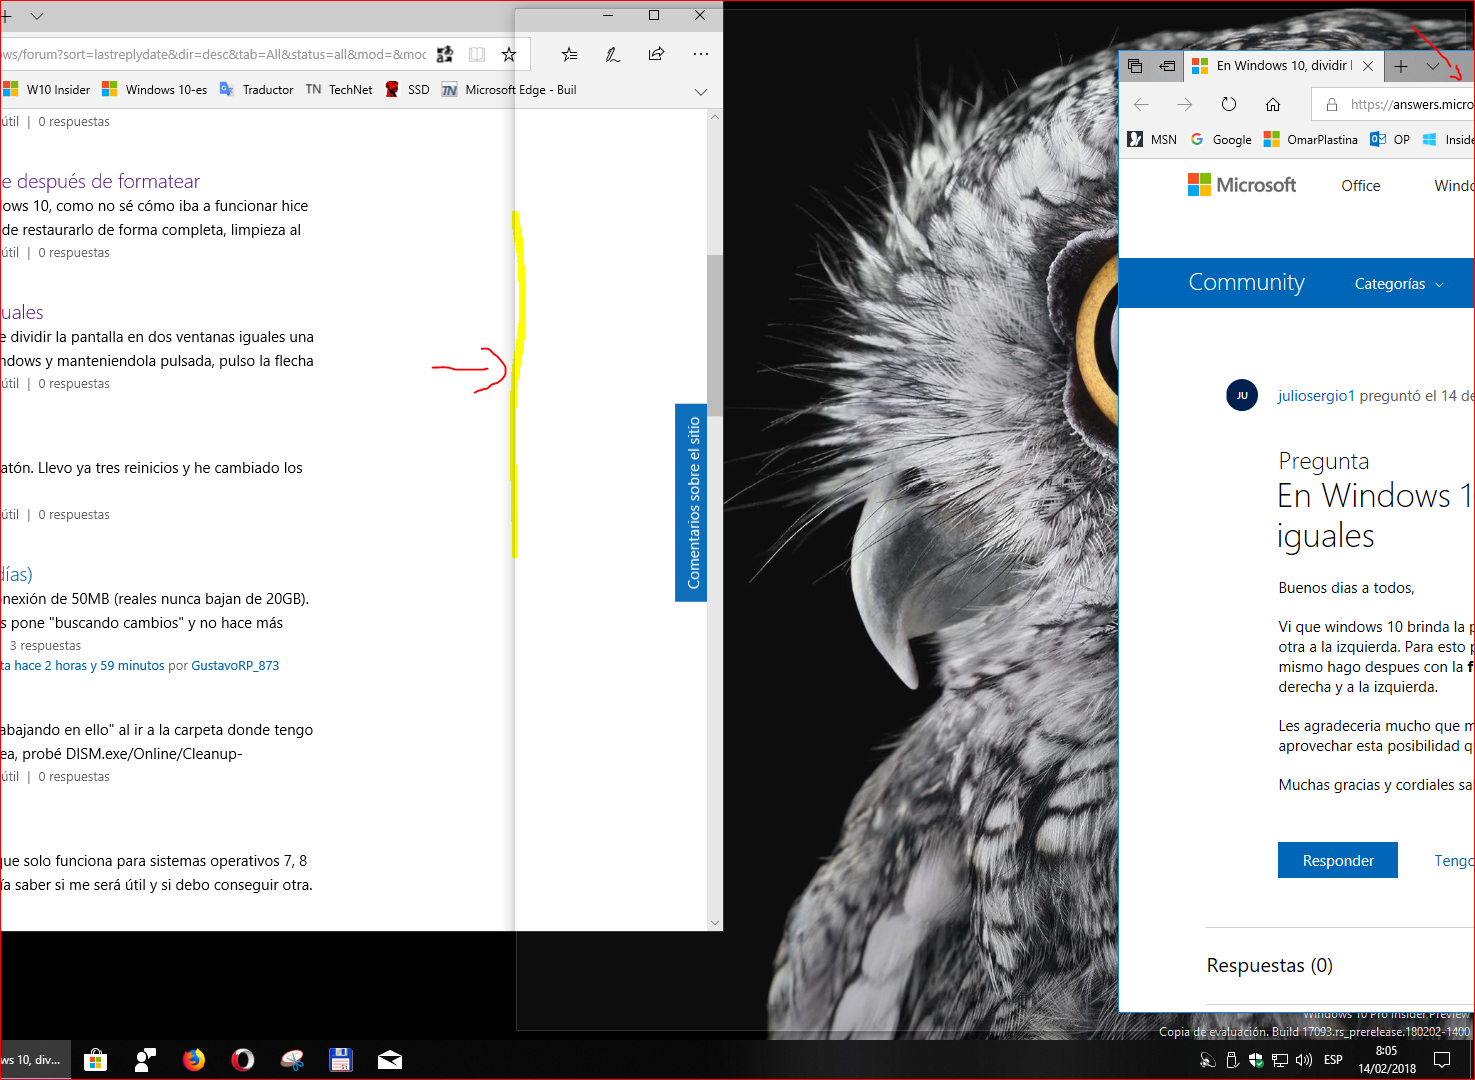1475x1080 pixels.
Task: Open Office menu item on Microsoft page
Action: 1361,185
